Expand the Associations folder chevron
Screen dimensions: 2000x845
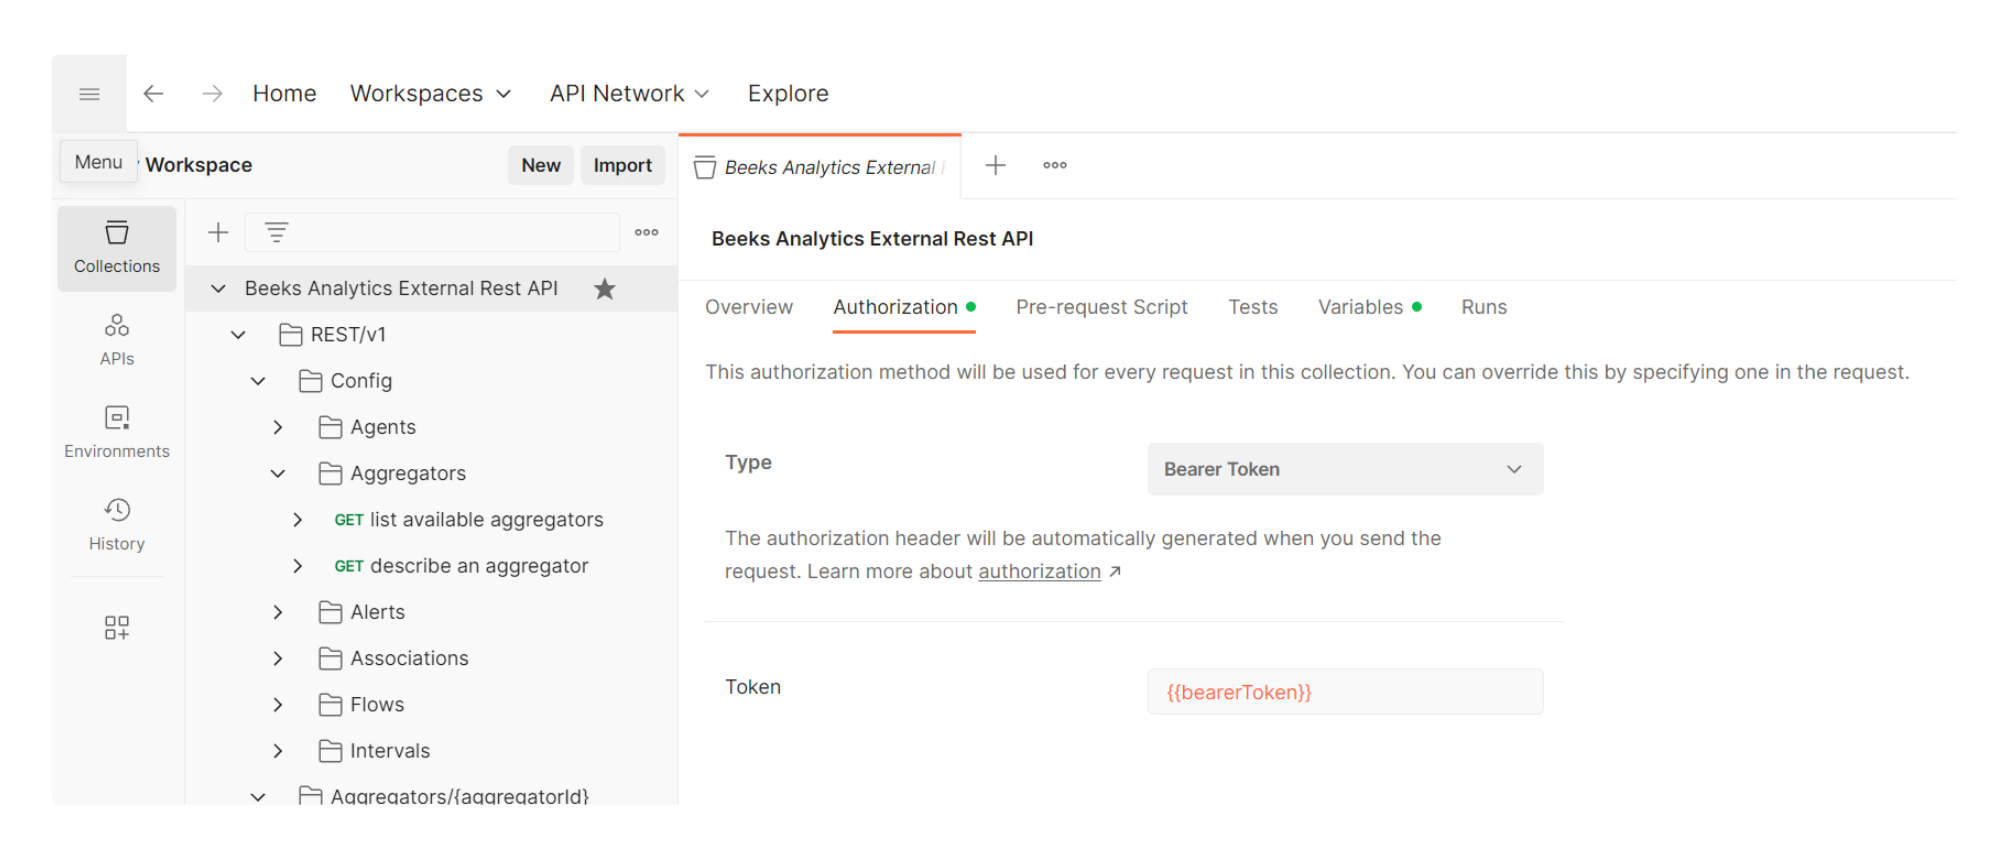click(278, 658)
